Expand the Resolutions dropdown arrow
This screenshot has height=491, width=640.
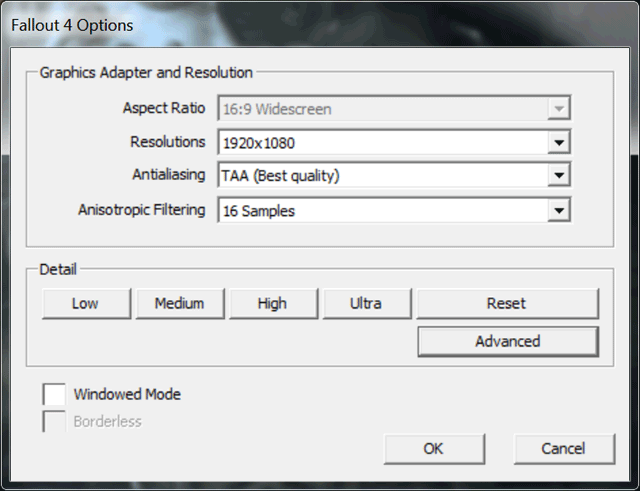pos(559,143)
